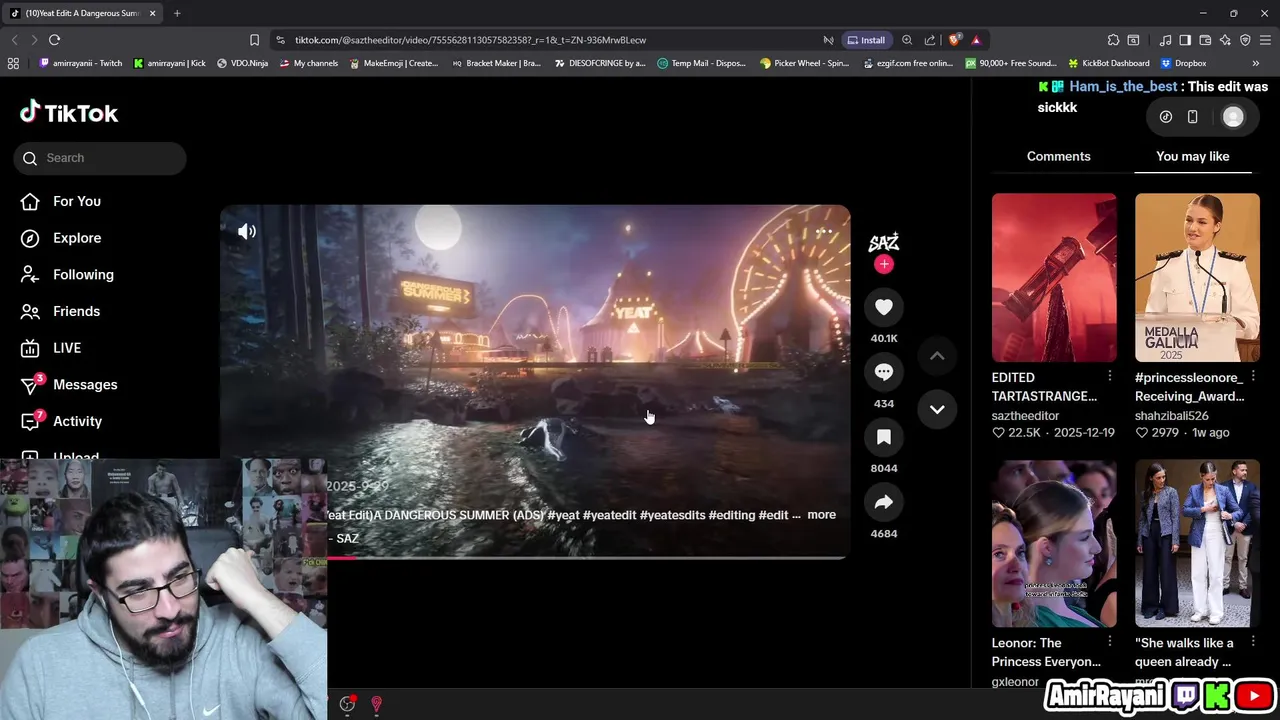This screenshot has height=720, width=1280.
Task: Open the EDITED TARTASTRANGE video thumbnail
Action: 1054,277
